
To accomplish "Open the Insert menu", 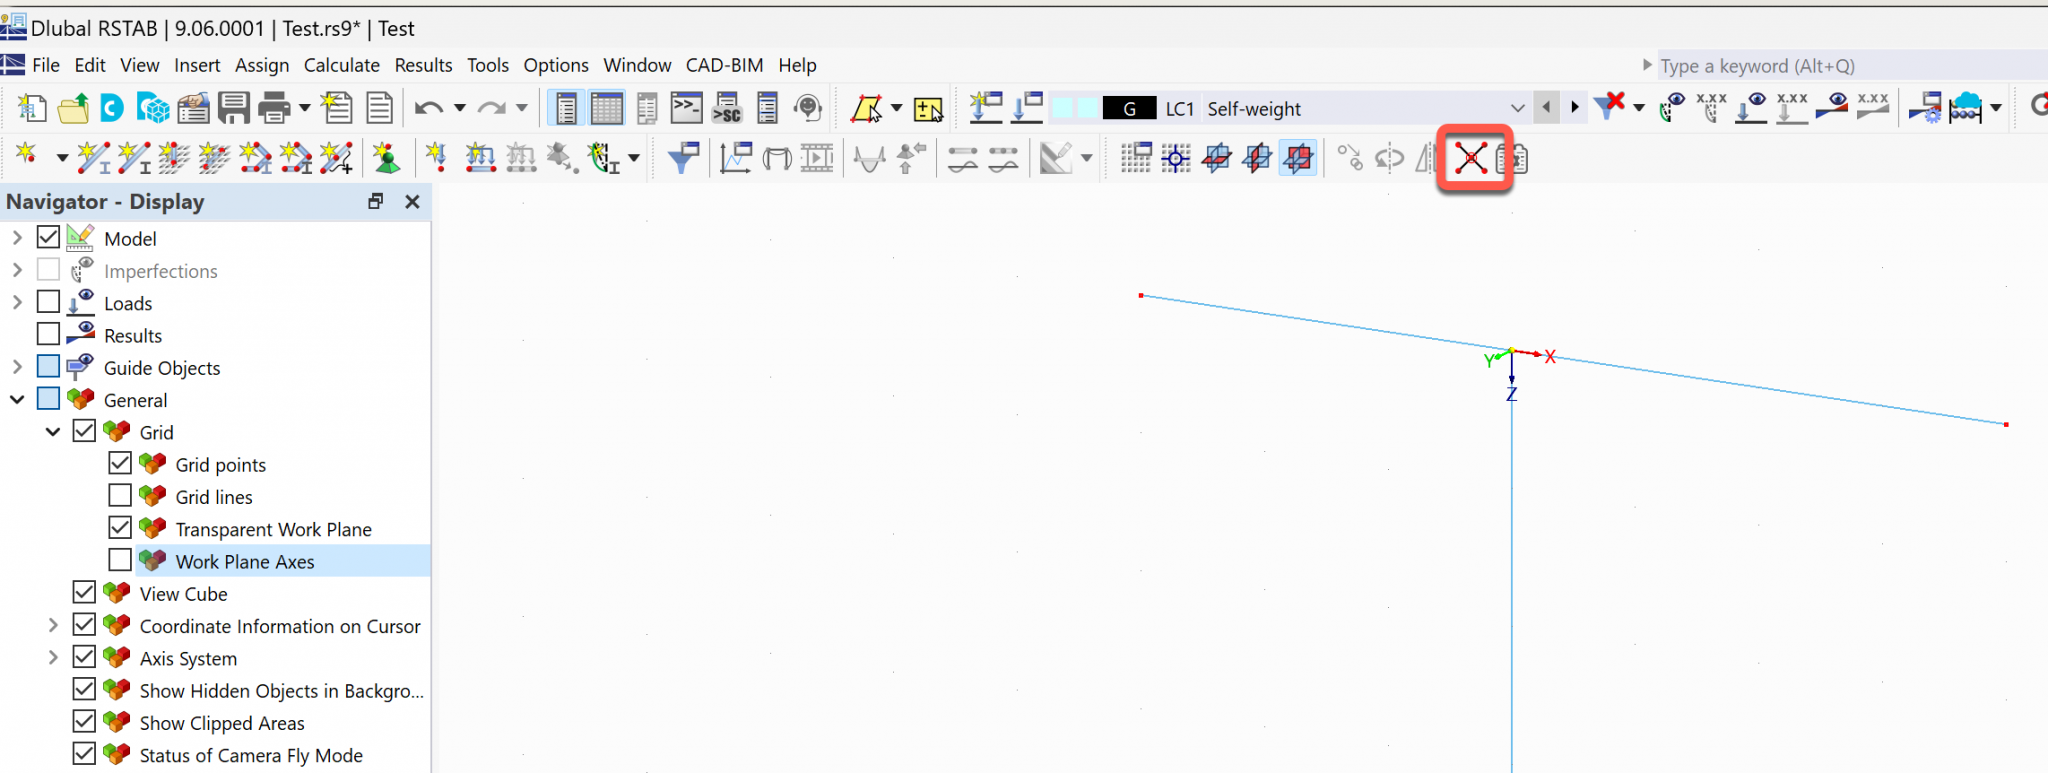I will 197,65.
